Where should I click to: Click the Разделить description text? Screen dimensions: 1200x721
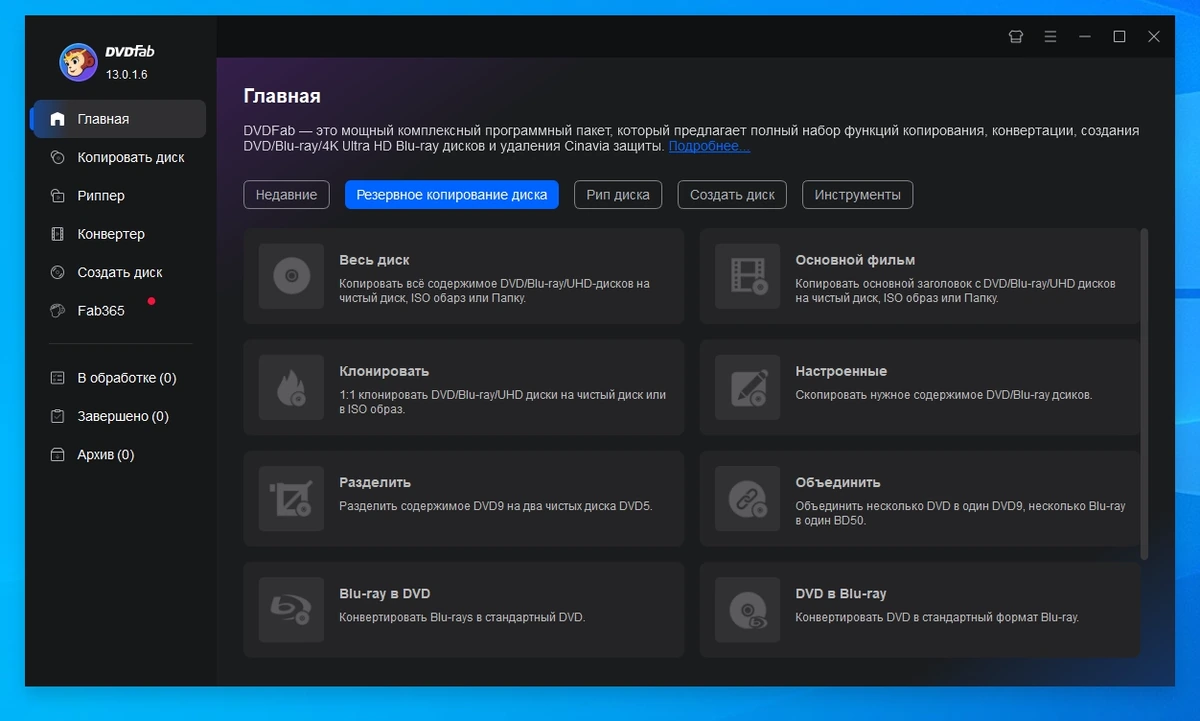495,506
